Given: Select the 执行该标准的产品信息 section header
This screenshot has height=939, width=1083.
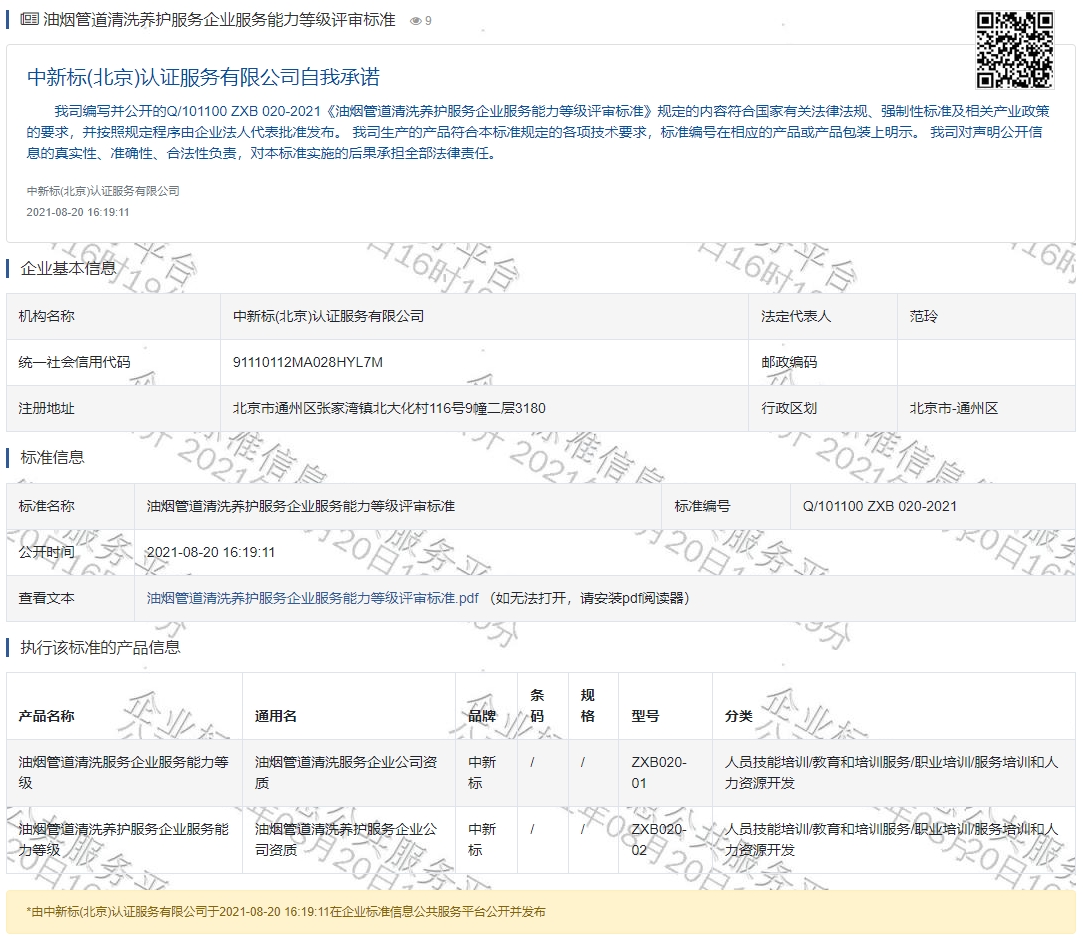Looking at the screenshot, I should 100,647.
